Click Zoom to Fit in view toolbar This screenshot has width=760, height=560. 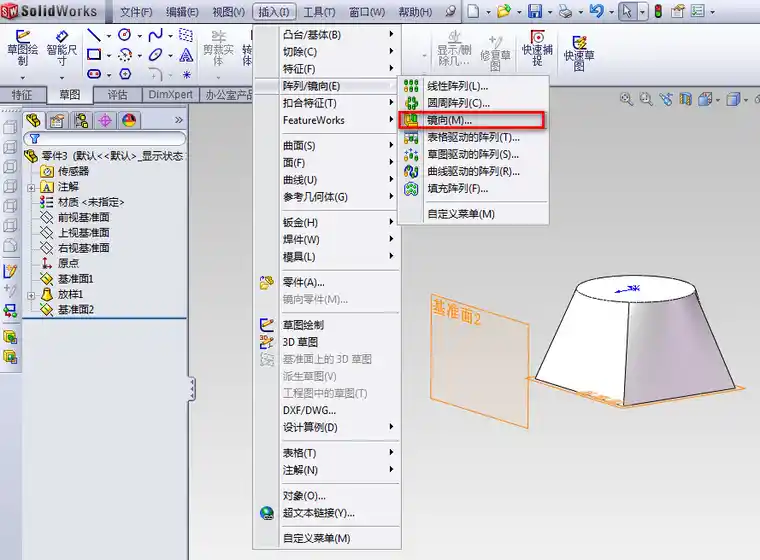(626, 99)
